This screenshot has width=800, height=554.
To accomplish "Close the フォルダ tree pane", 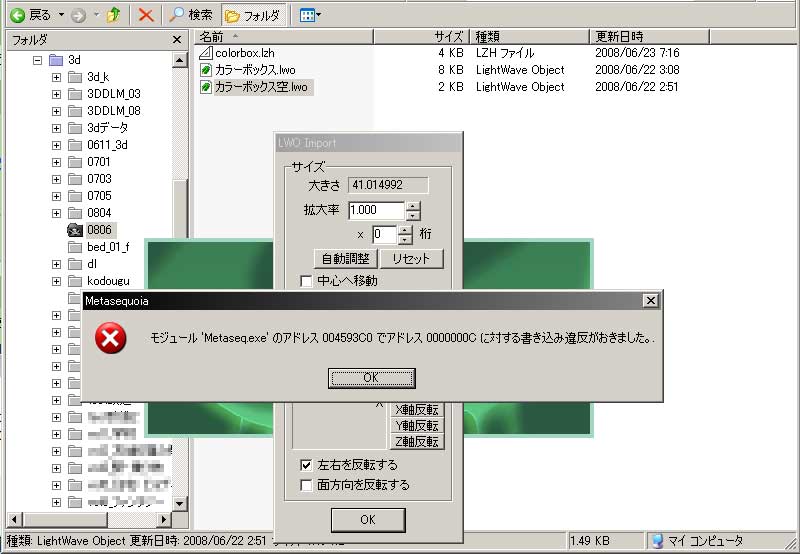I will tap(177, 40).
